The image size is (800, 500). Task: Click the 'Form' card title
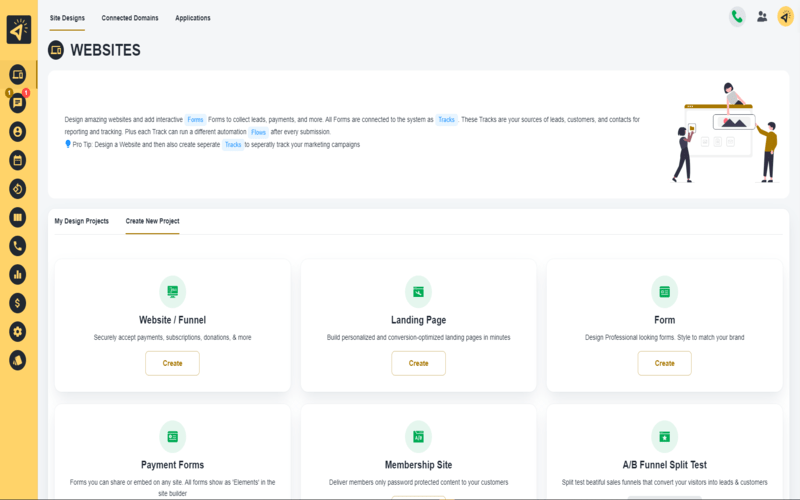[664, 320]
